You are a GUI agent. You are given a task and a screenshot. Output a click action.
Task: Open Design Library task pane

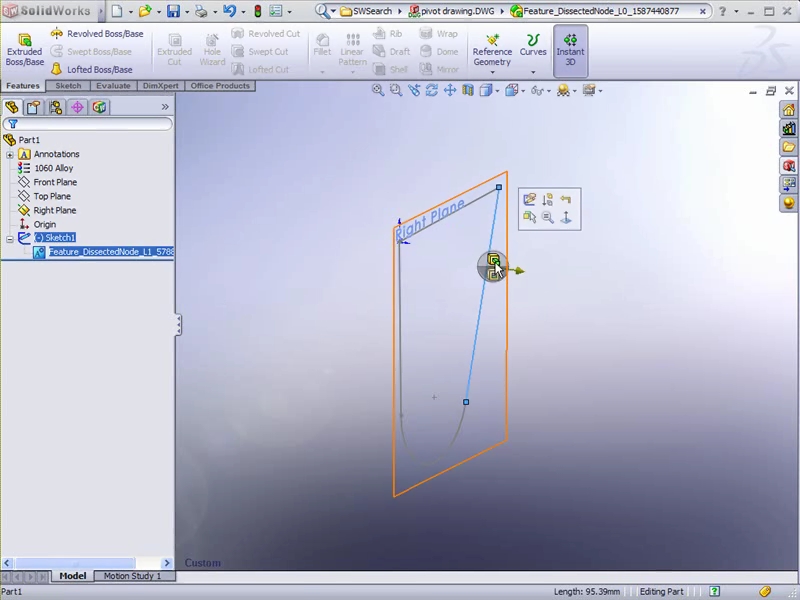pyautogui.click(x=789, y=129)
